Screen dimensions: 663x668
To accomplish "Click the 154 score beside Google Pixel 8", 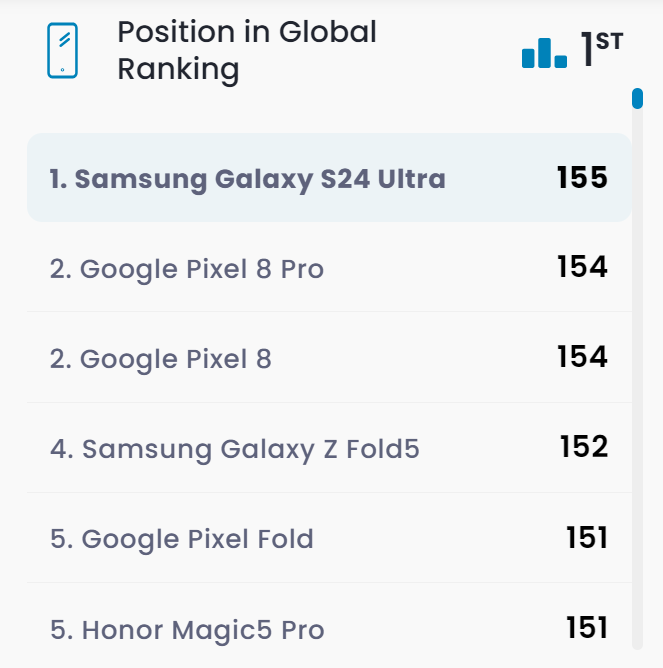I will coord(582,358).
